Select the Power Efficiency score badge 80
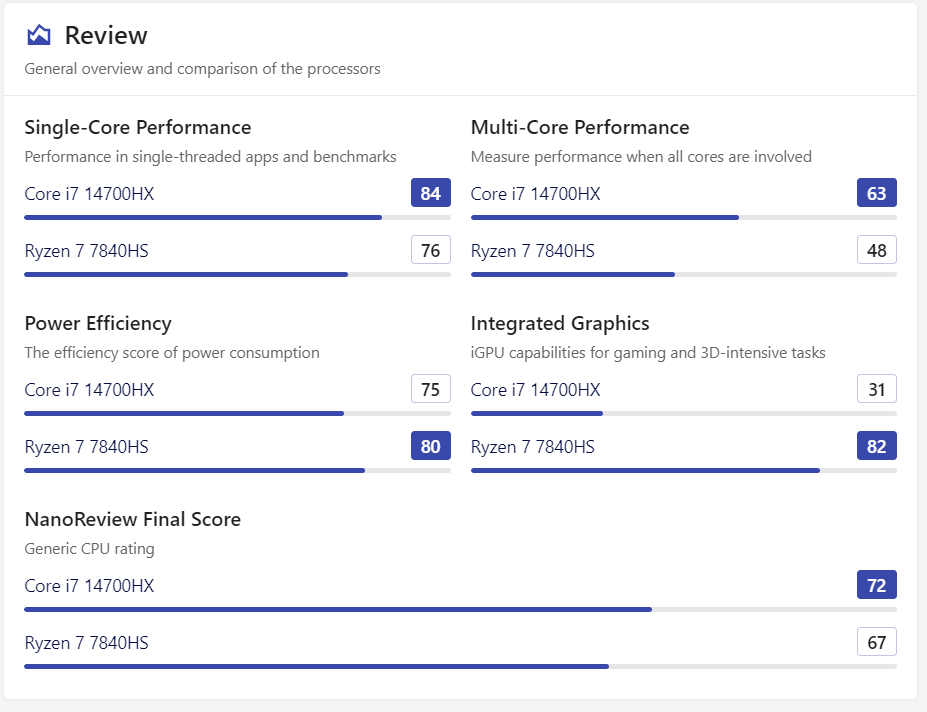 click(430, 446)
